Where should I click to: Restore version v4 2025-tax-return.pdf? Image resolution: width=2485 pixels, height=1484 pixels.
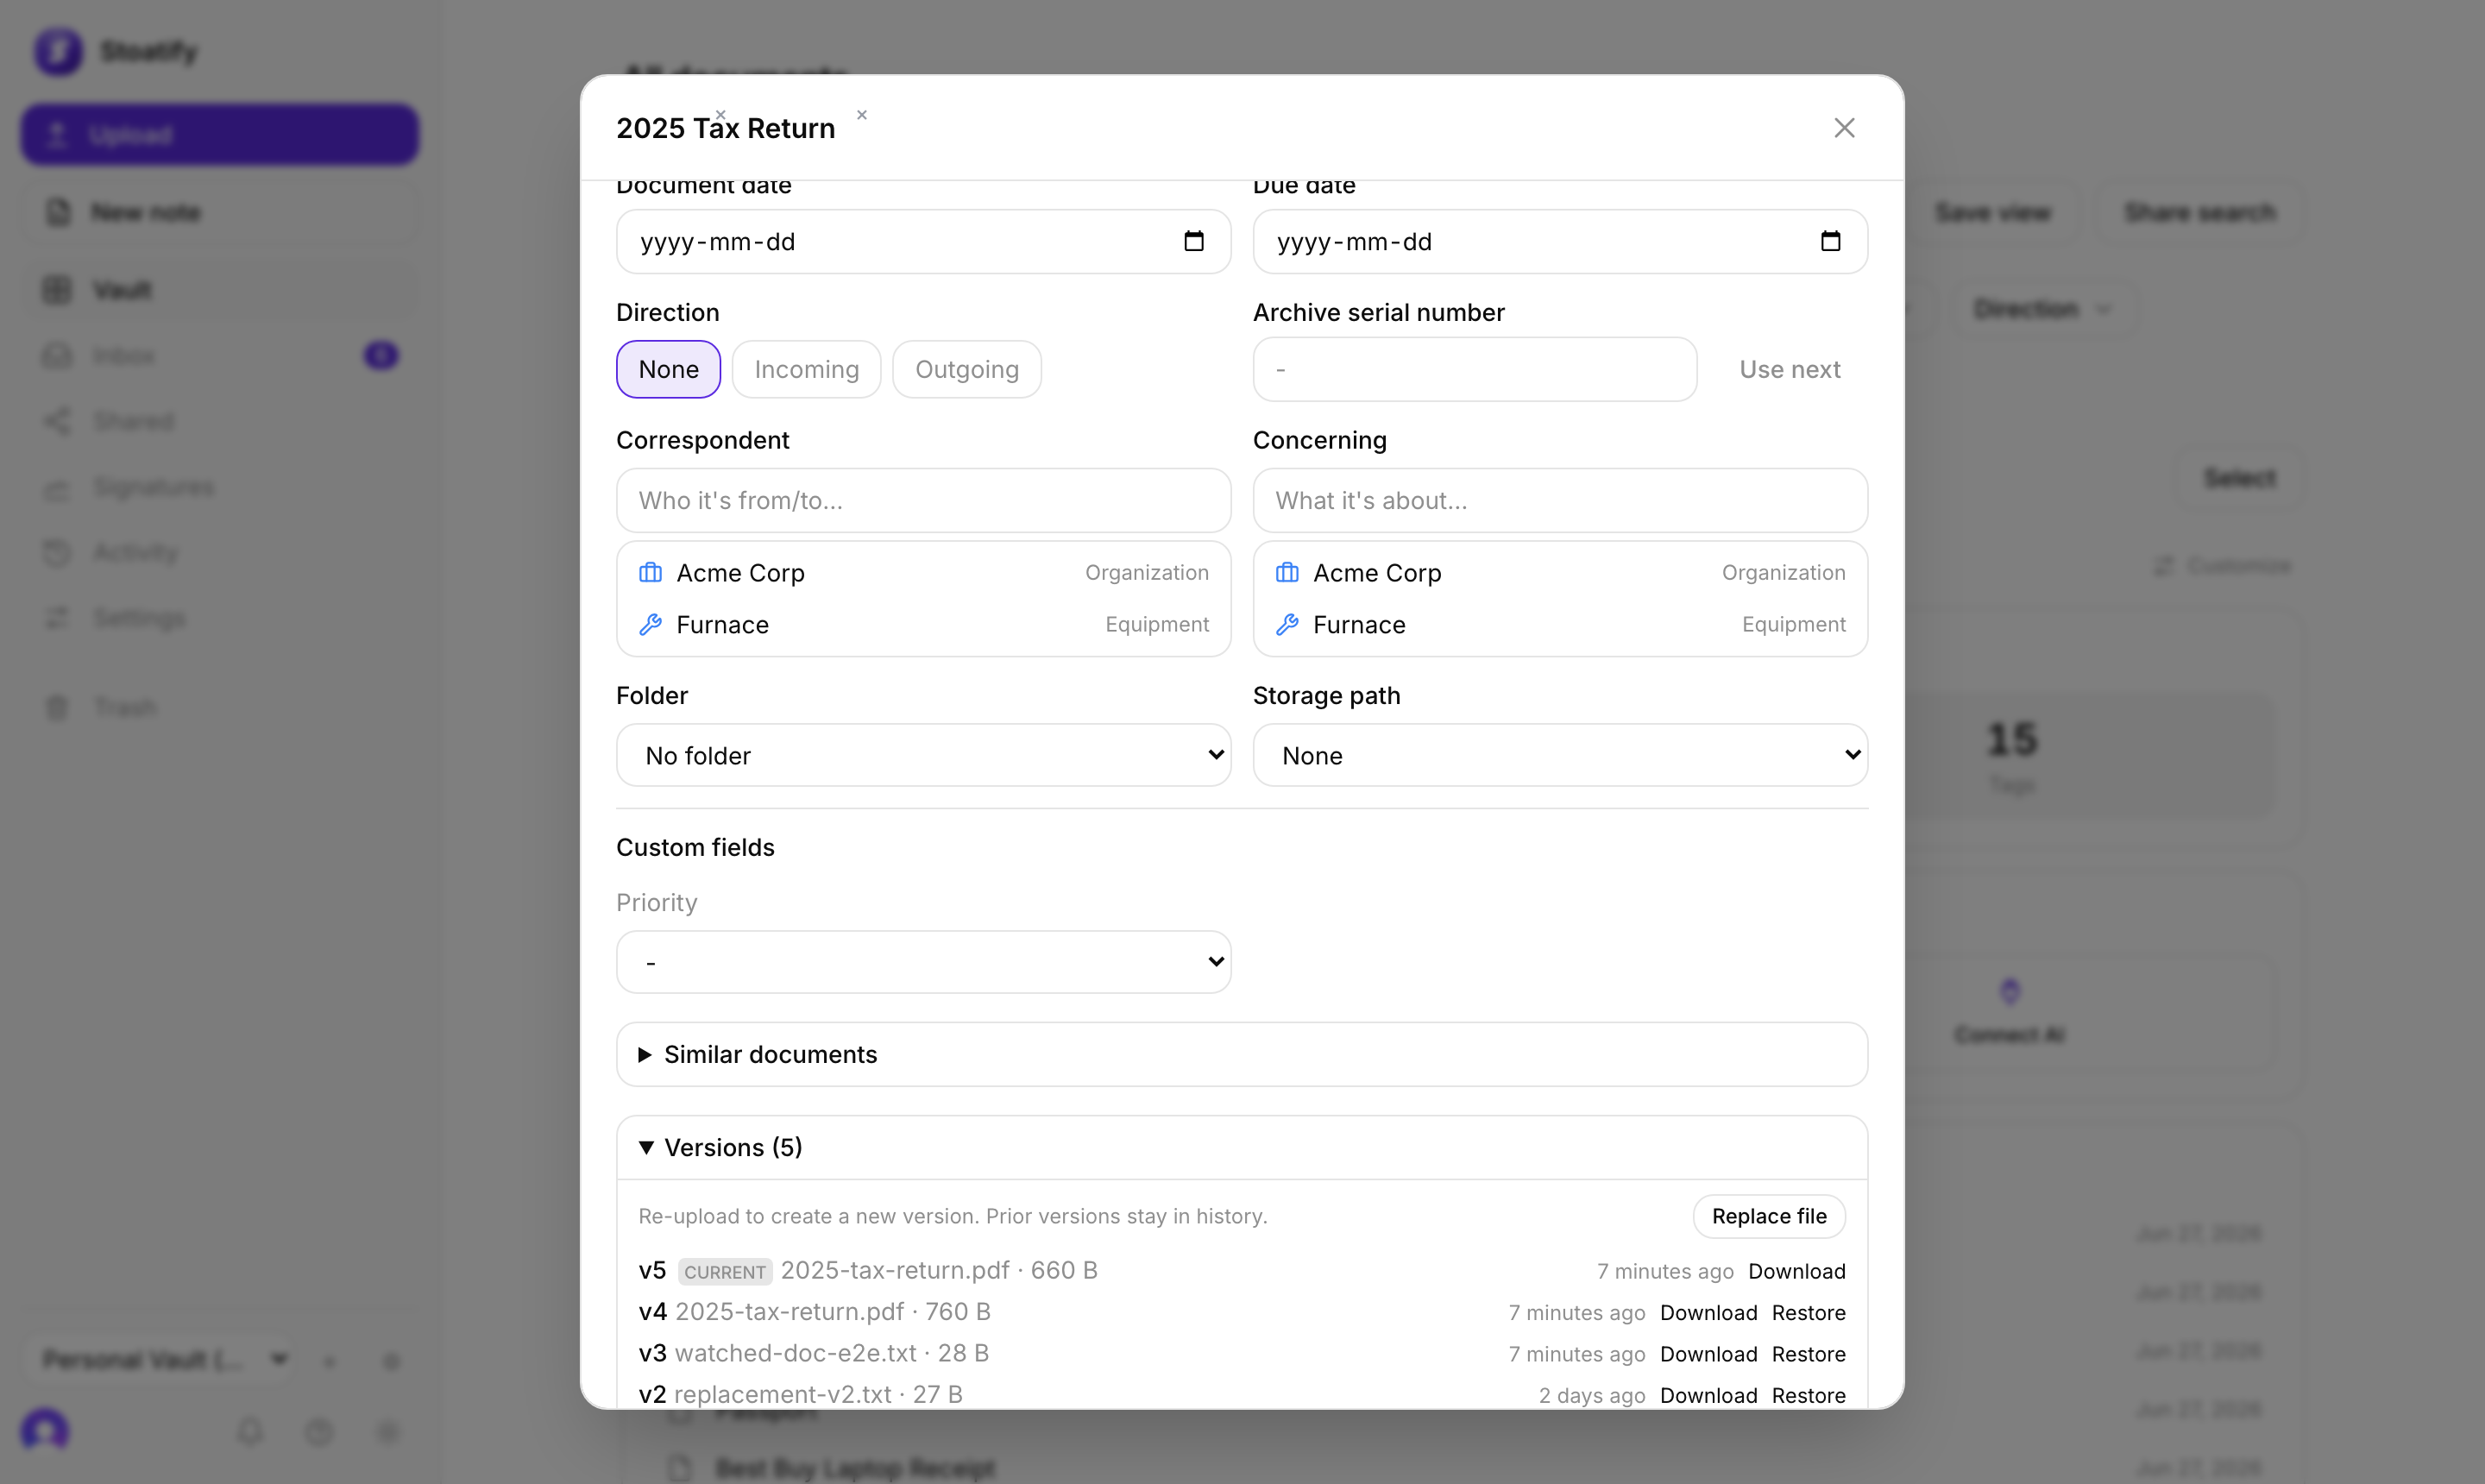pyautogui.click(x=1808, y=1312)
